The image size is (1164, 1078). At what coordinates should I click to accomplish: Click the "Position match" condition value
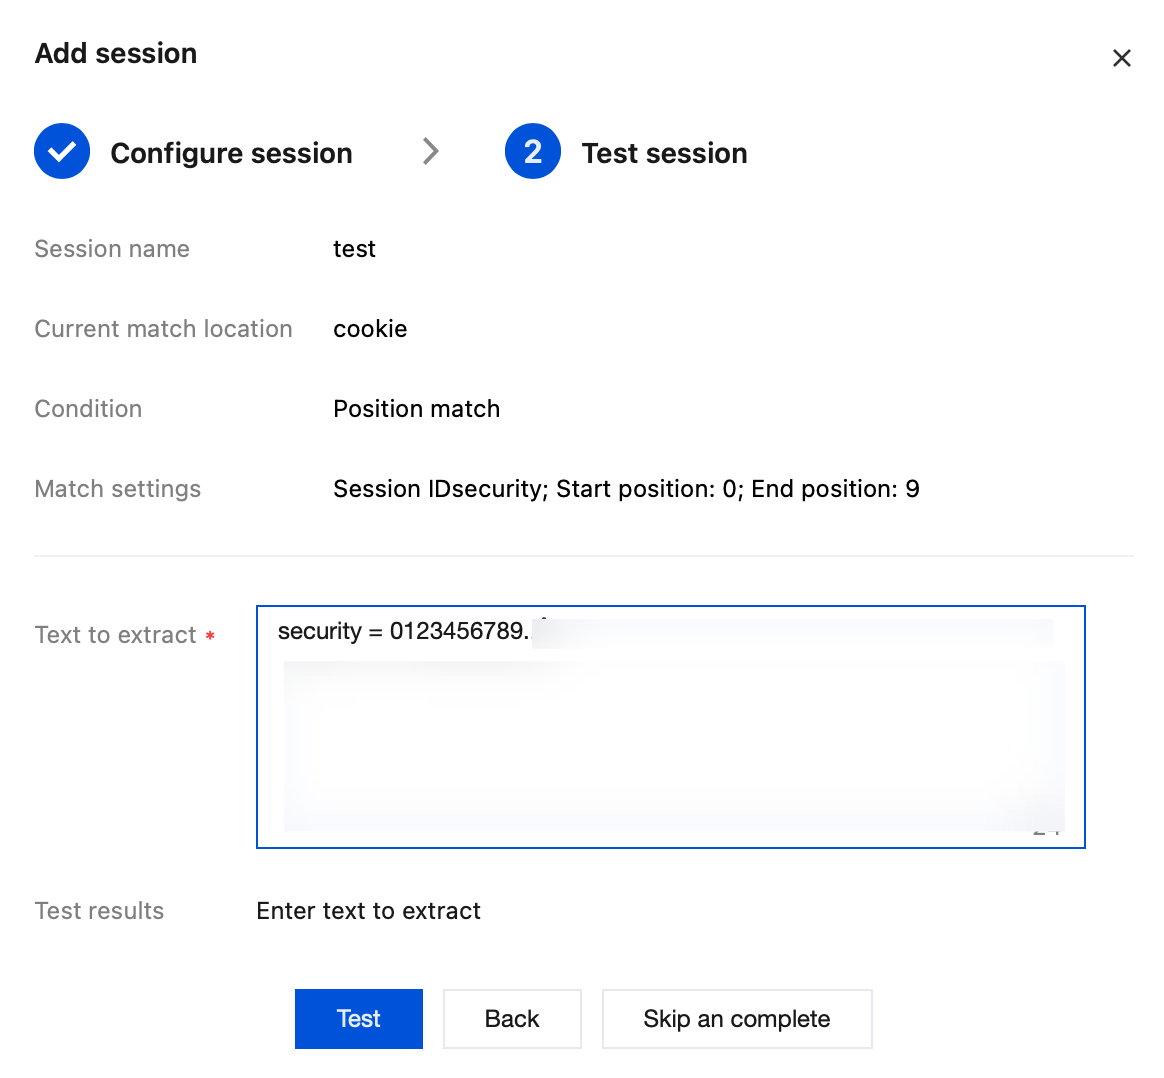click(x=416, y=409)
